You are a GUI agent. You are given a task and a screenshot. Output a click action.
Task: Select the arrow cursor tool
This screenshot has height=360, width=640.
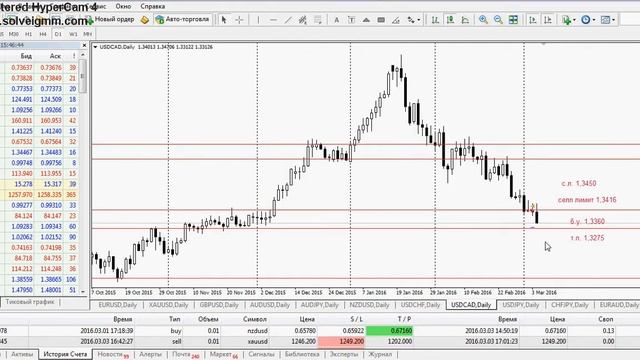(x=224, y=20)
